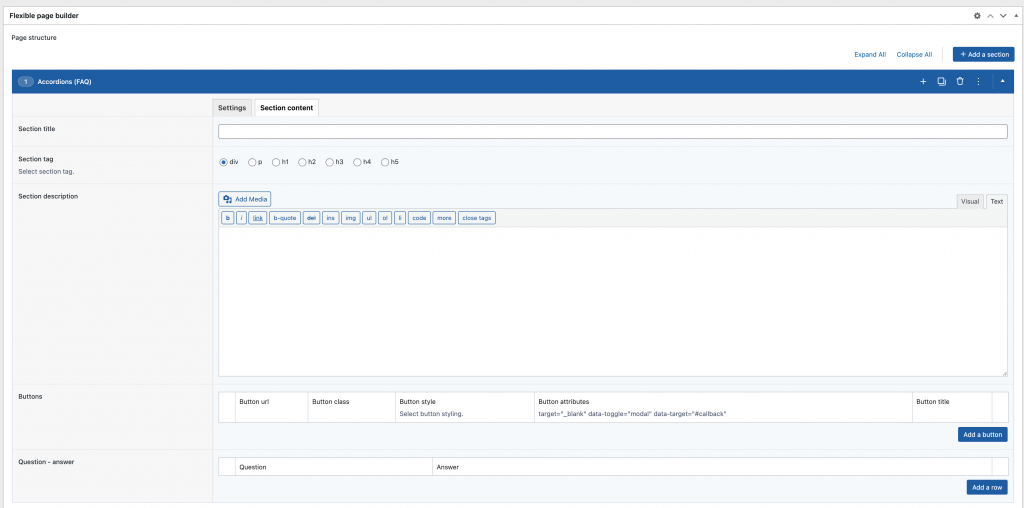
Task: Switch to the Settings tab
Action: click(x=232, y=108)
